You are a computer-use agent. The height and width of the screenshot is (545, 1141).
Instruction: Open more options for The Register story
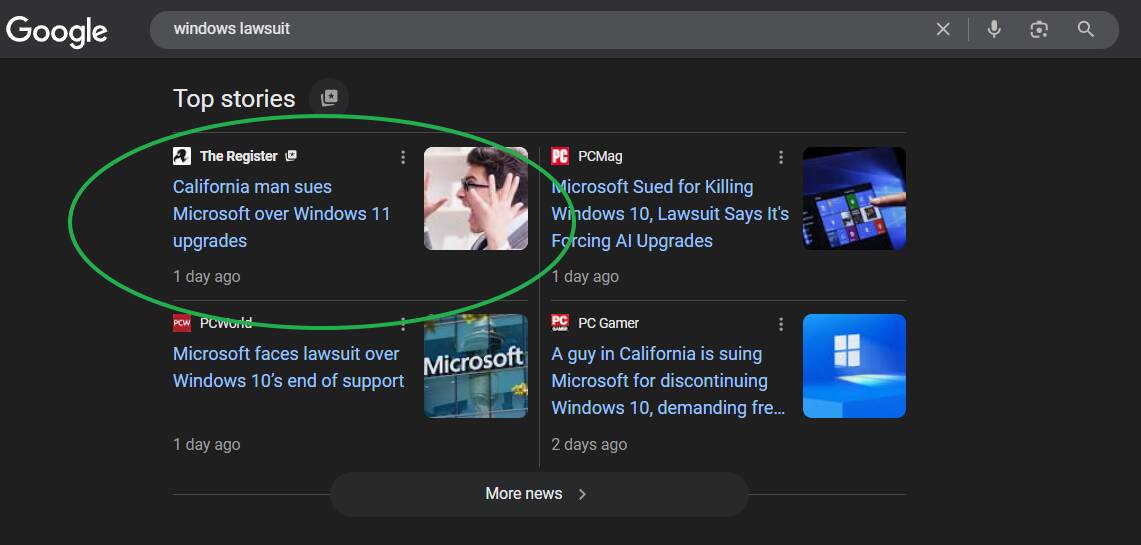pos(403,157)
